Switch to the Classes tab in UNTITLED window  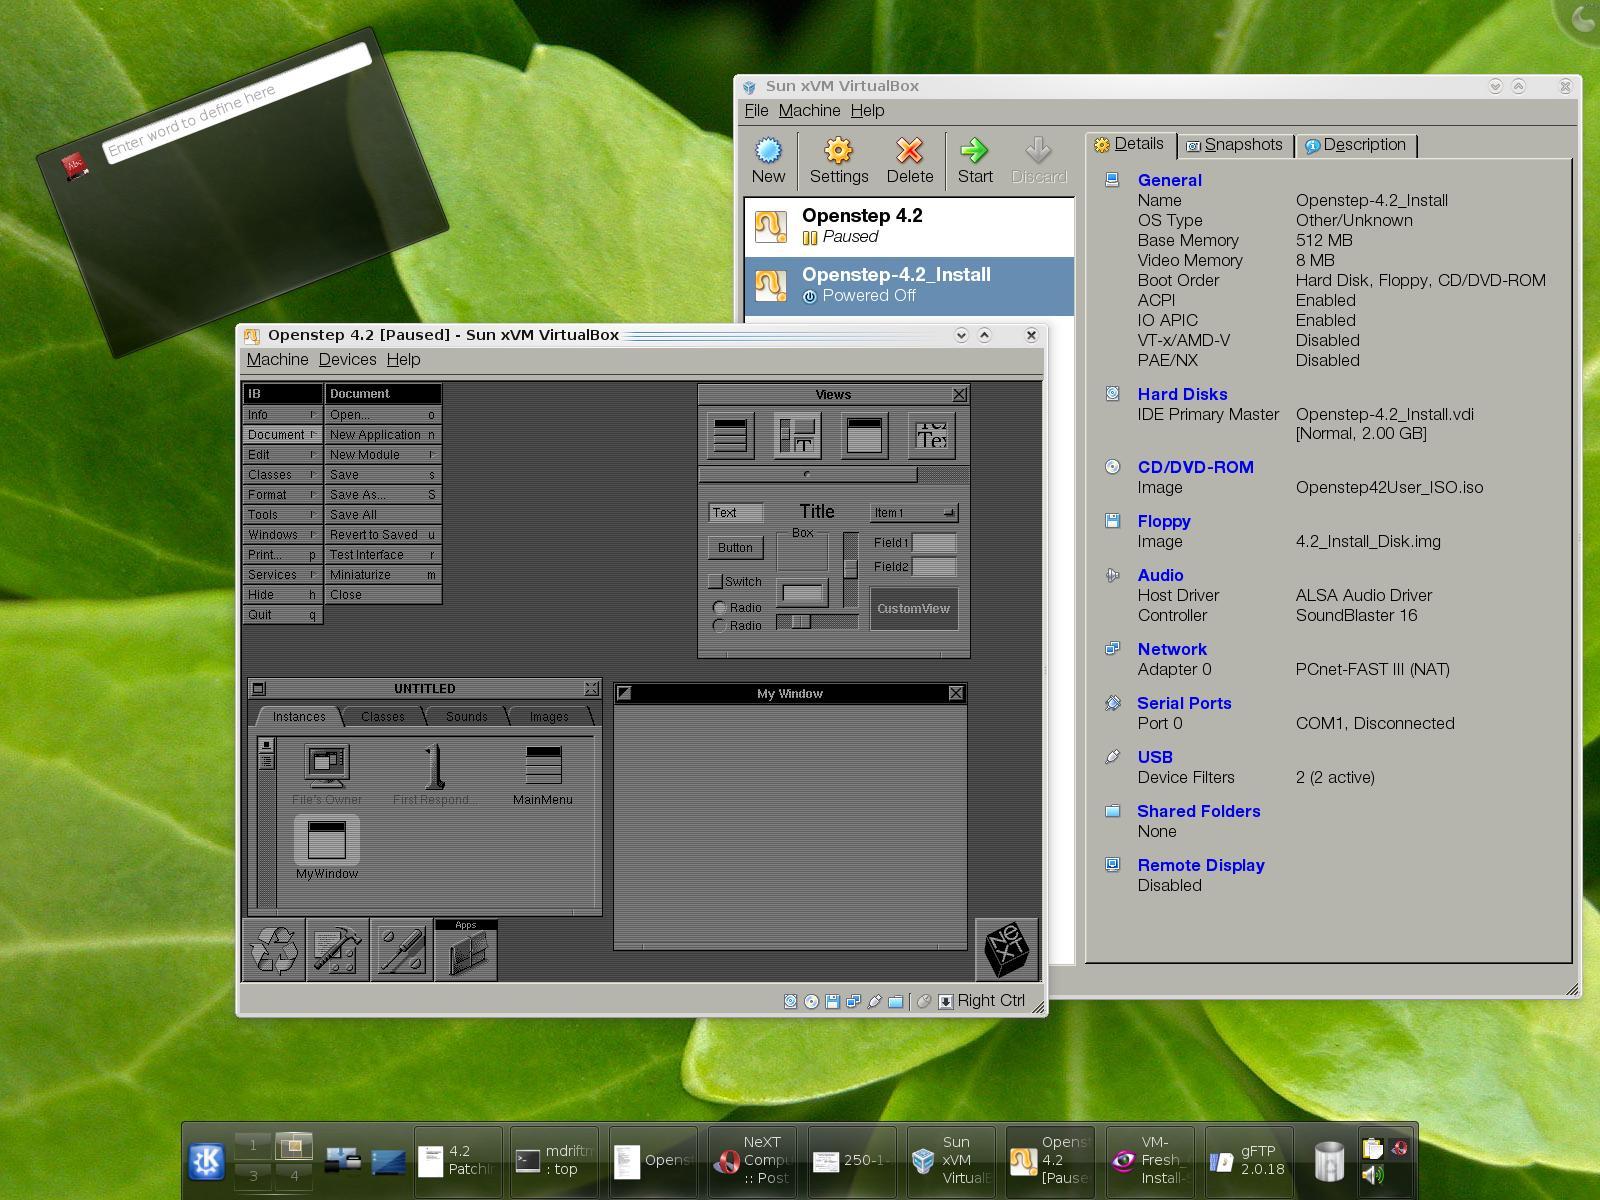pos(383,716)
